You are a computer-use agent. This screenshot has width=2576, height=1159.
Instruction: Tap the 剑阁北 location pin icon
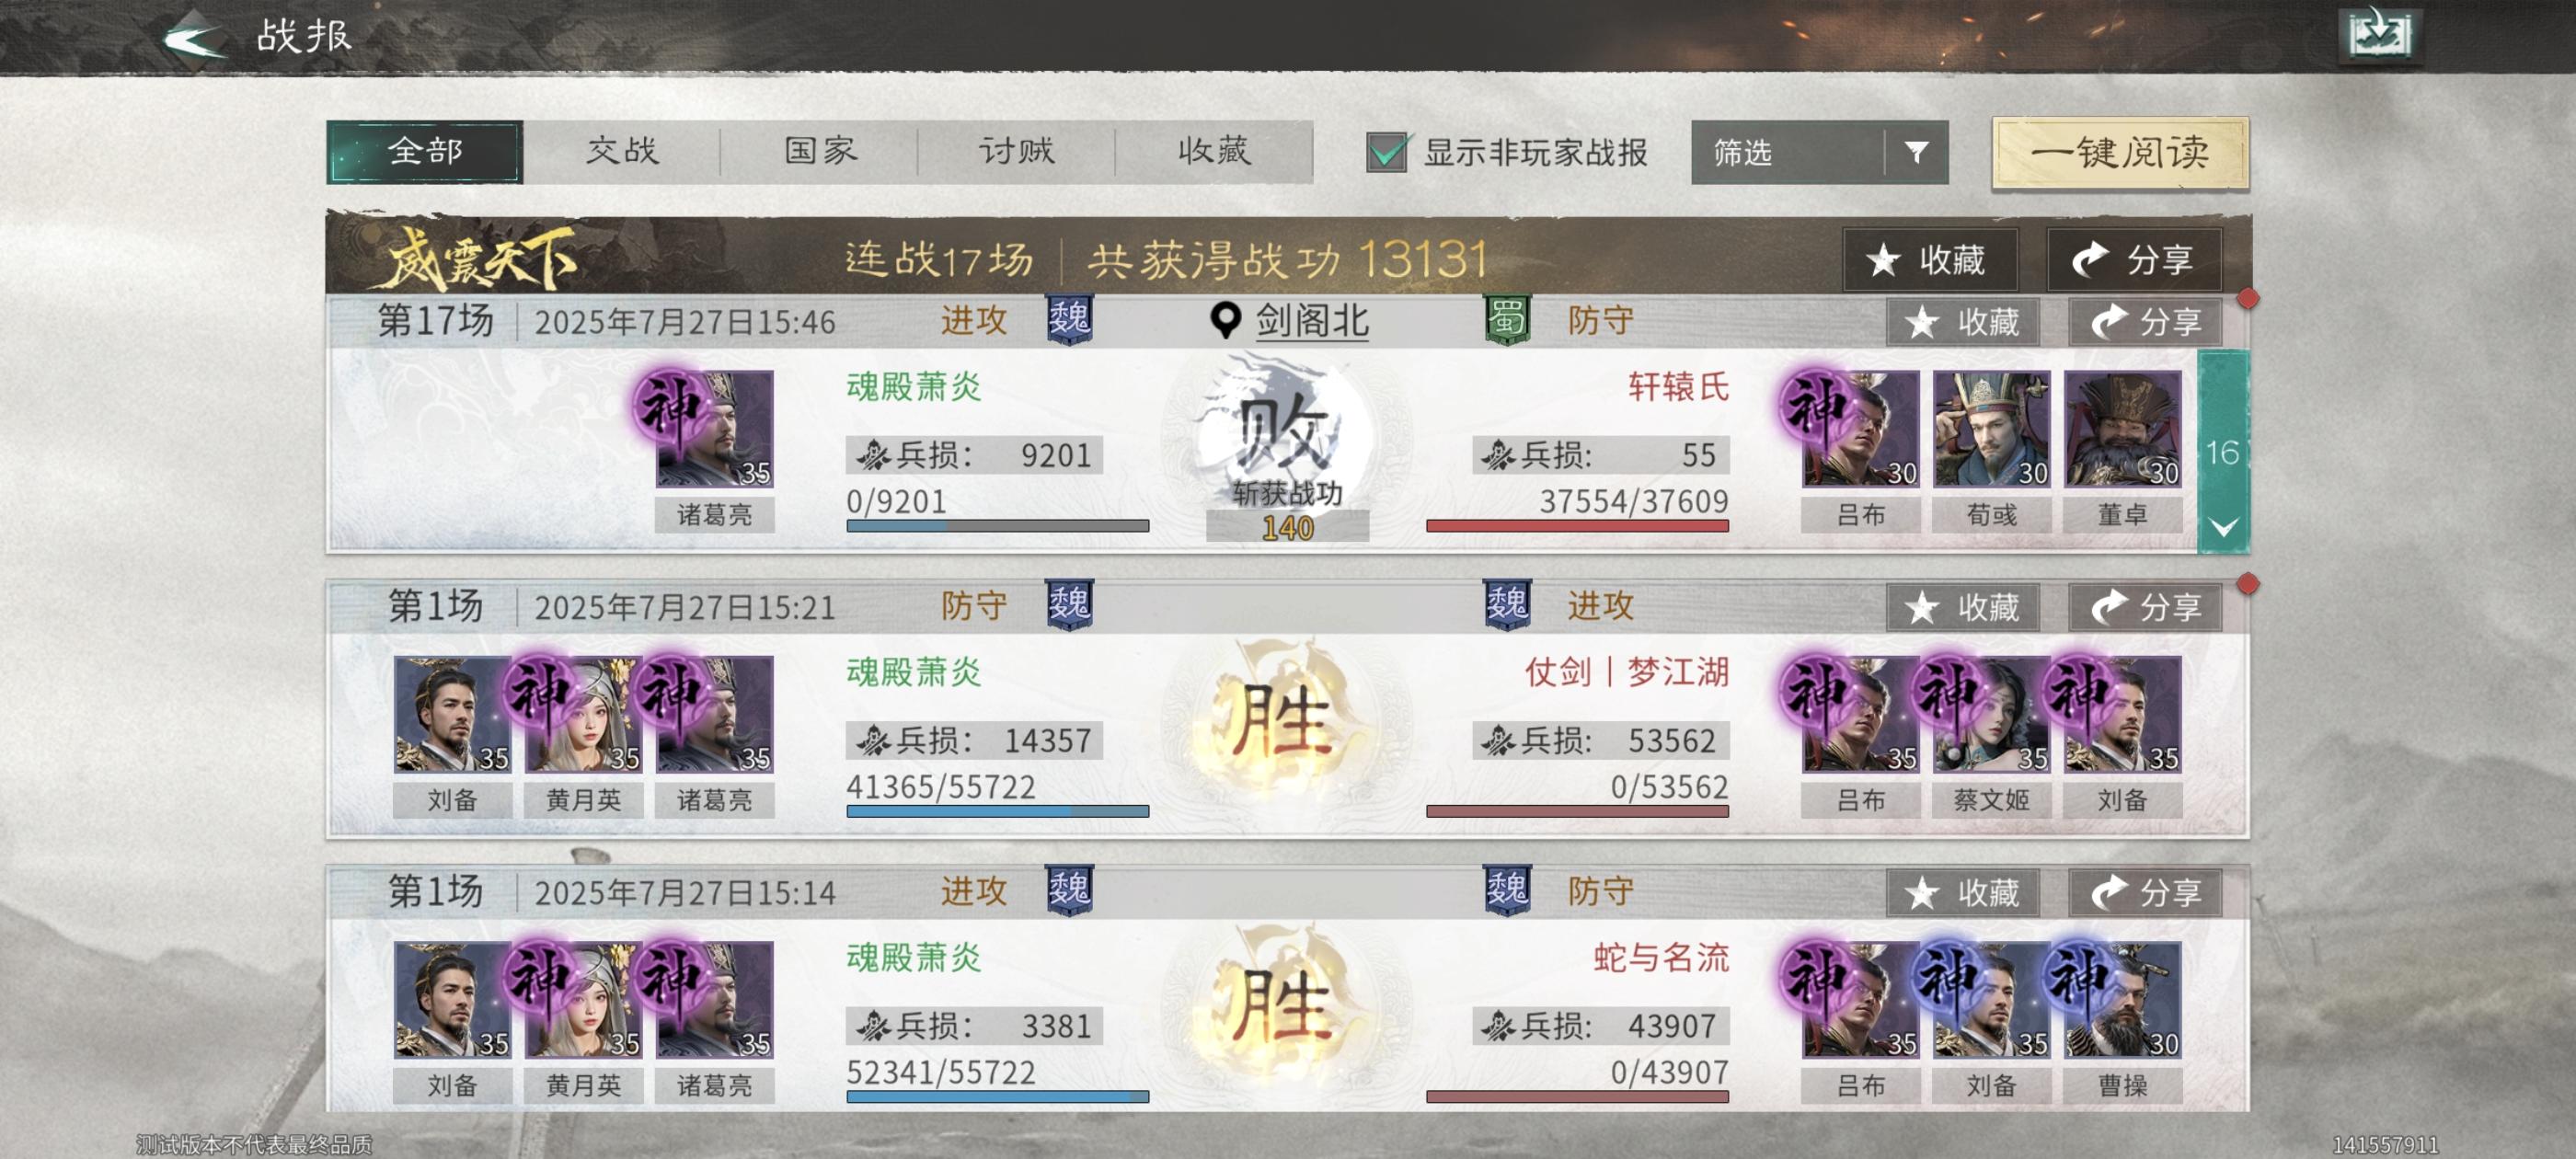pos(1225,321)
